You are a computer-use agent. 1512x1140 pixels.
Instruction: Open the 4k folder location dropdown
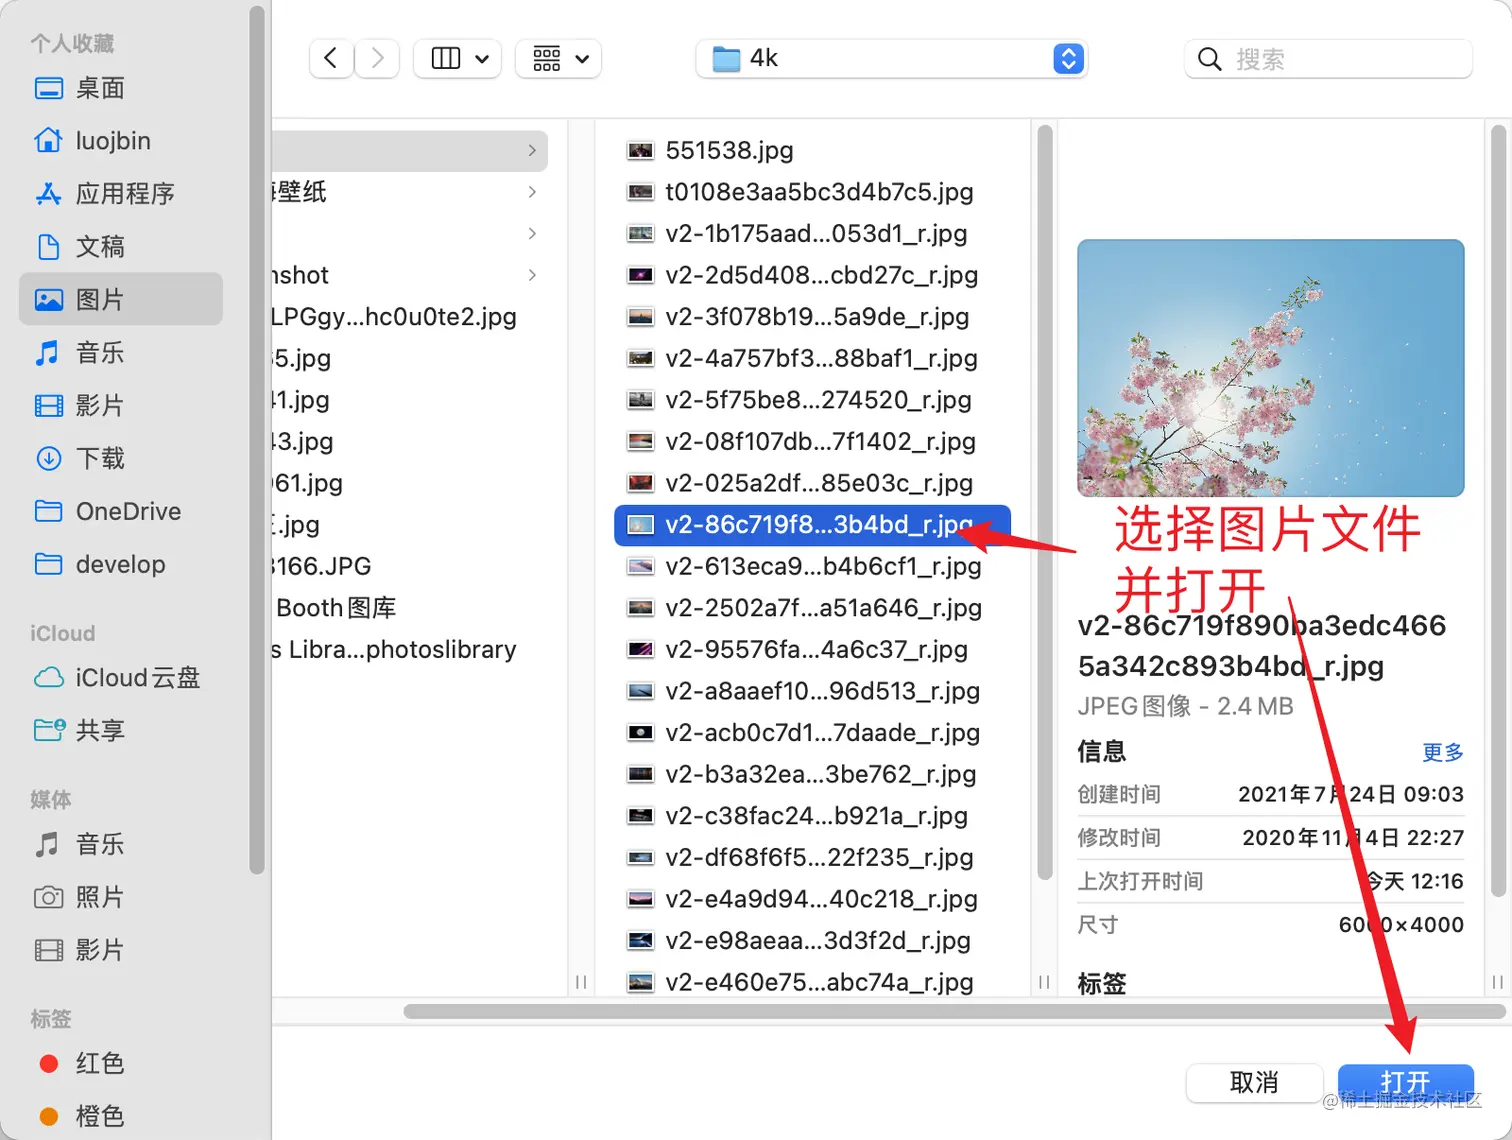1067,58
